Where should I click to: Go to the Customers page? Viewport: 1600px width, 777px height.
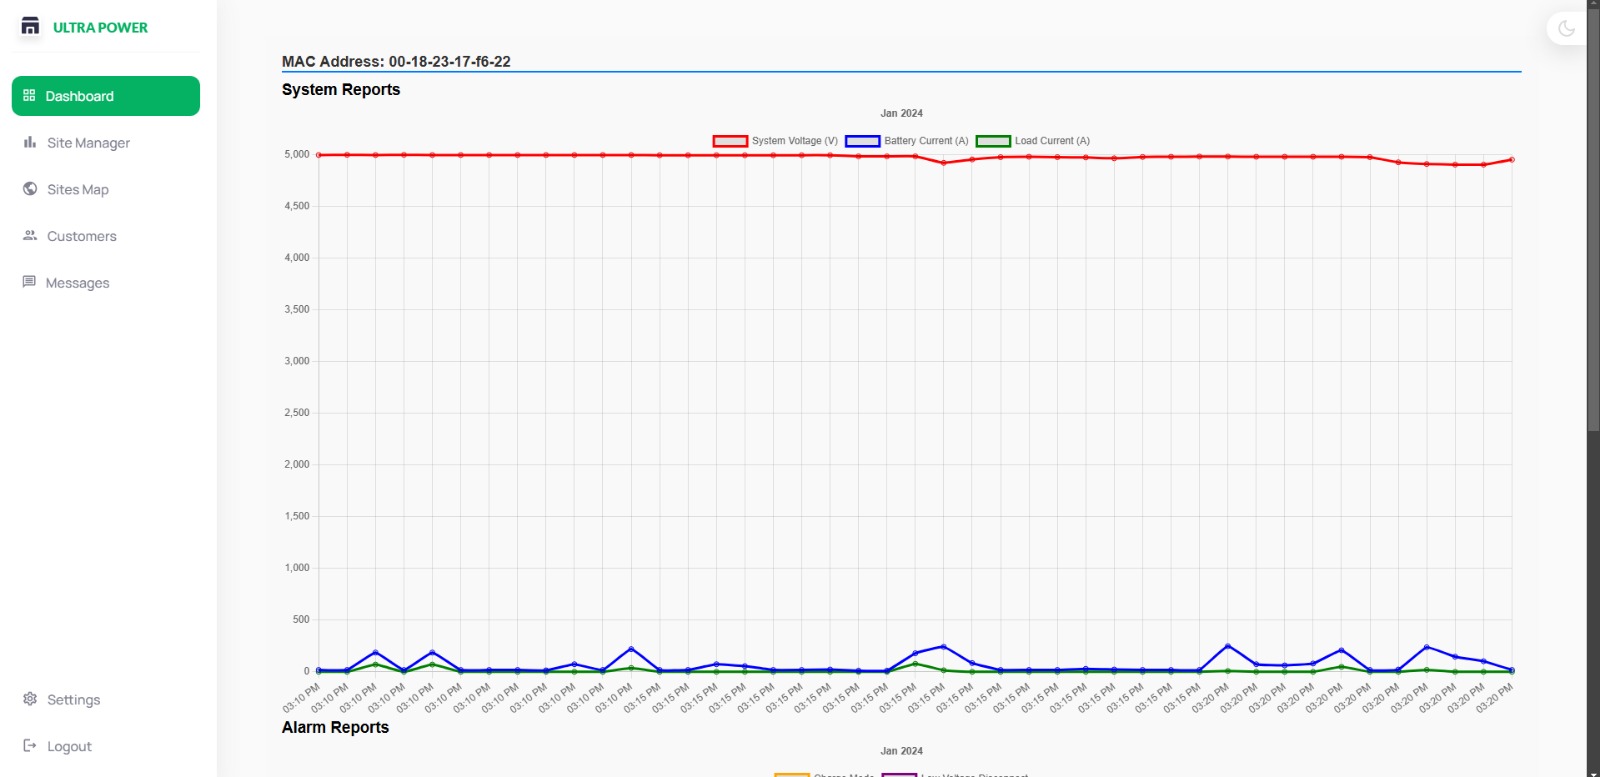(82, 236)
